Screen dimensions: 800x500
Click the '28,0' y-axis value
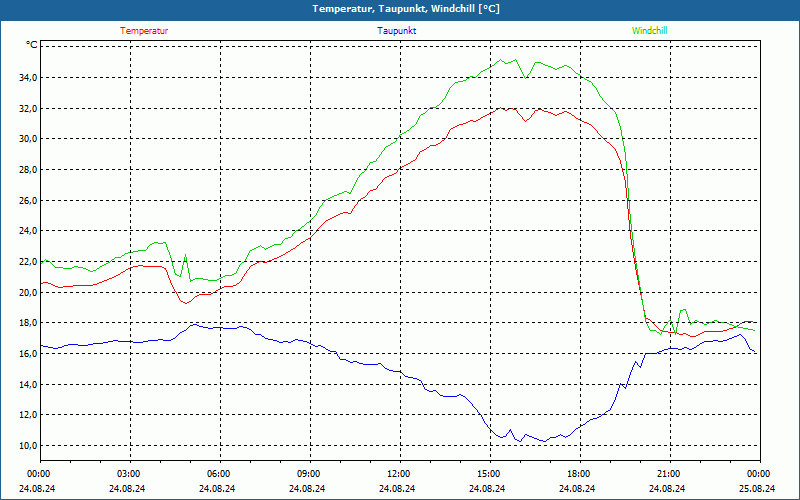pyautogui.click(x=28, y=169)
